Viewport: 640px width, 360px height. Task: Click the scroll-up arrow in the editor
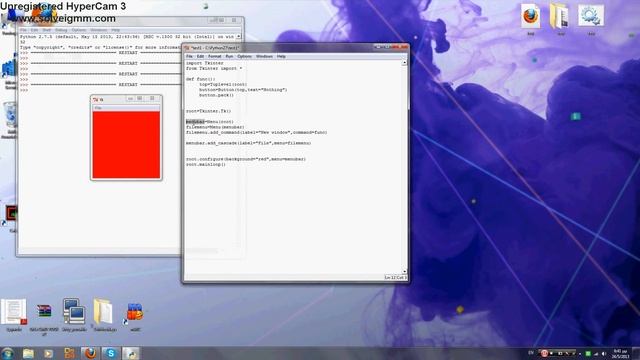[x=404, y=63]
